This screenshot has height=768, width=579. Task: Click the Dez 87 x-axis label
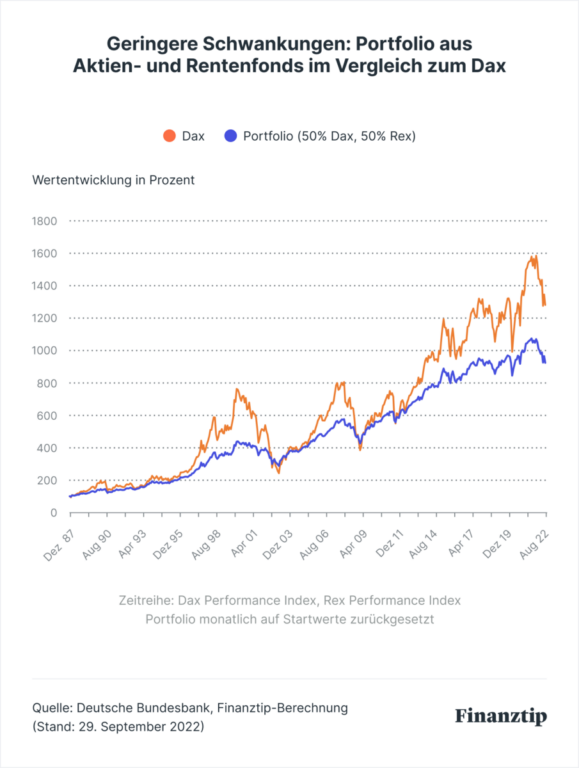point(59,545)
